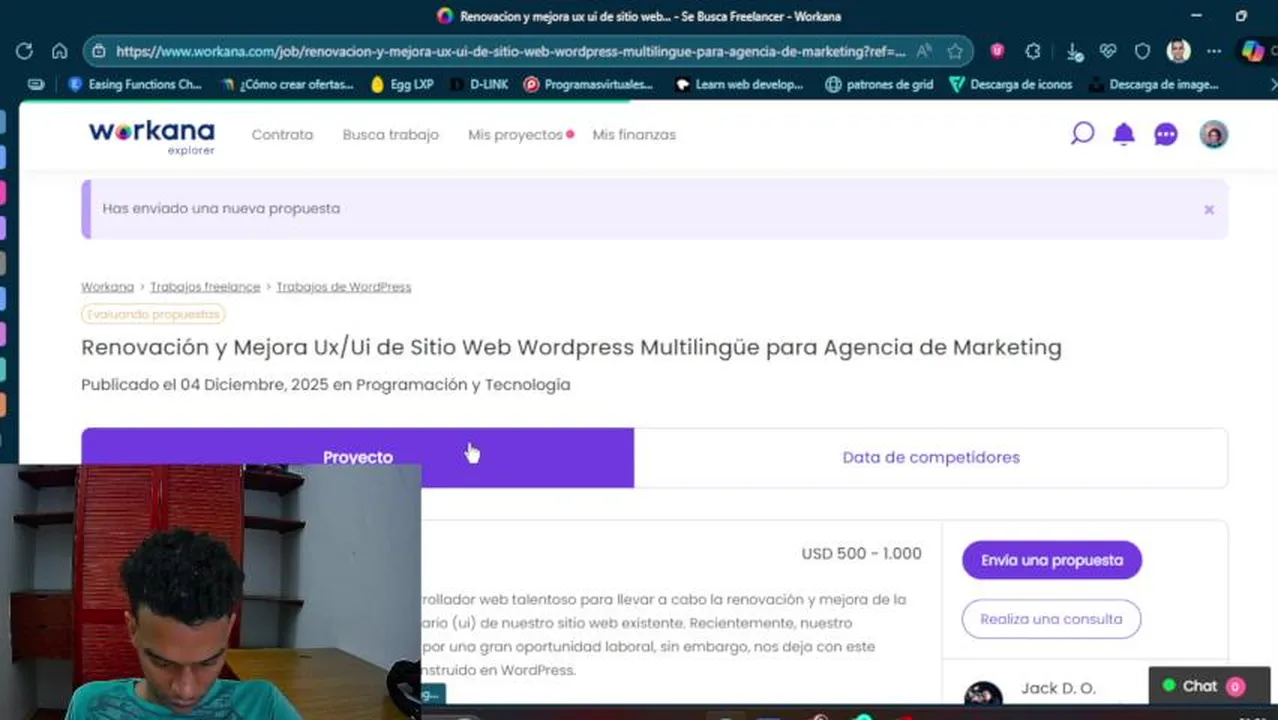This screenshot has width=1278, height=720.
Task: Click the project title 'Renovación y Mejora Ux/Ui'
Action: point(571,347)
